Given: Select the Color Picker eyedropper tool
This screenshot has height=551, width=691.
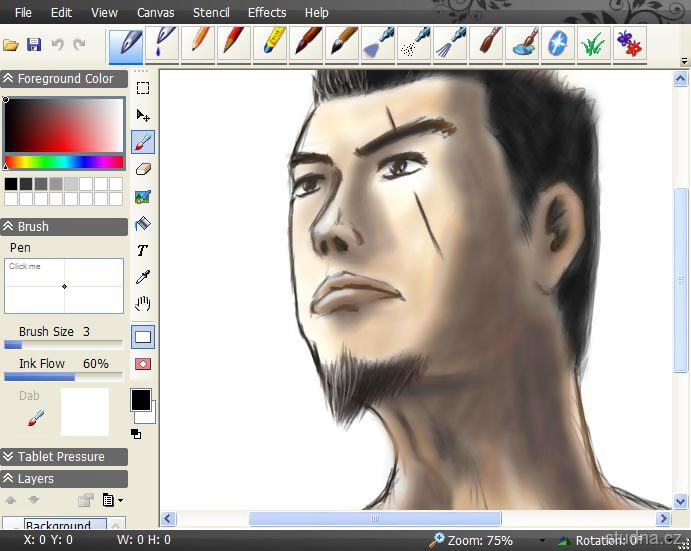Looking at the screenshot, I should (143, 277).
